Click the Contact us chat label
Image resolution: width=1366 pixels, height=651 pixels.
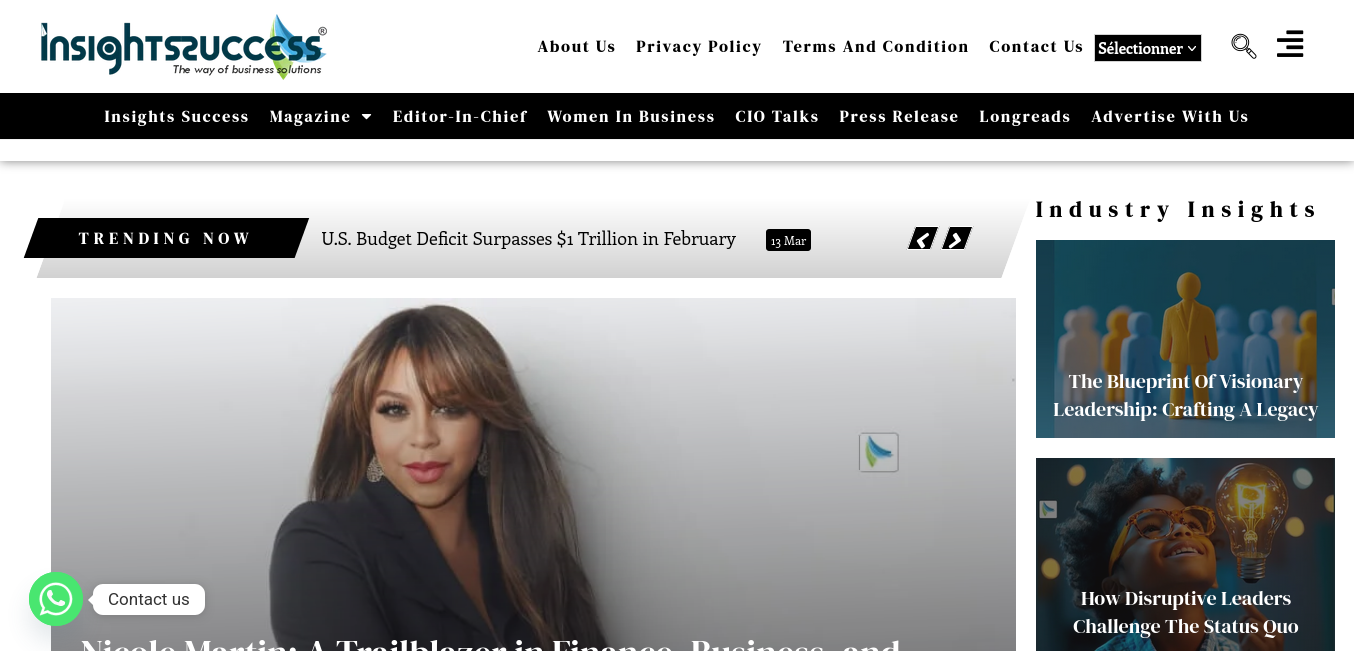click(149, 600)
